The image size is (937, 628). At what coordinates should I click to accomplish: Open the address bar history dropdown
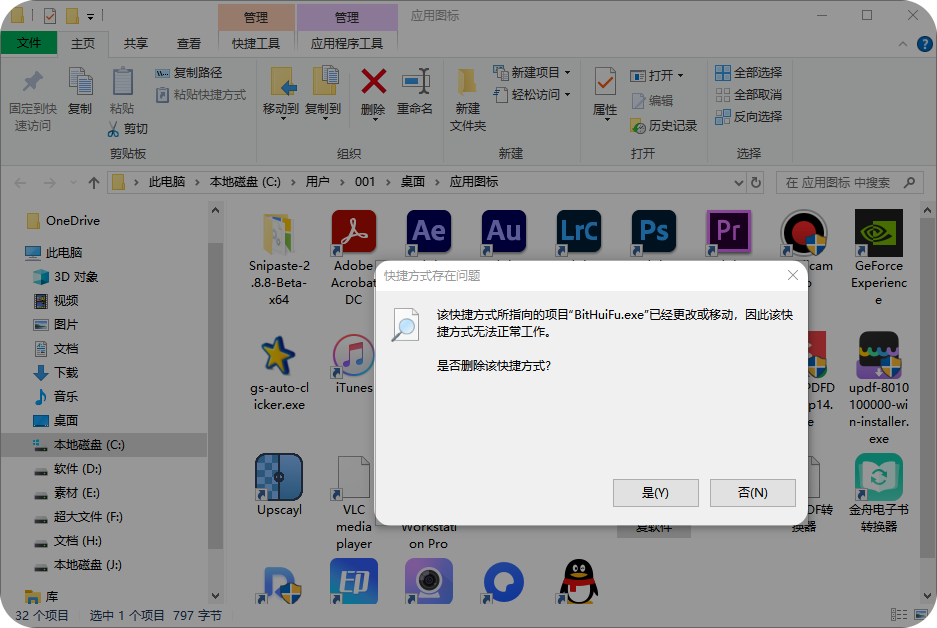point(739,182)
